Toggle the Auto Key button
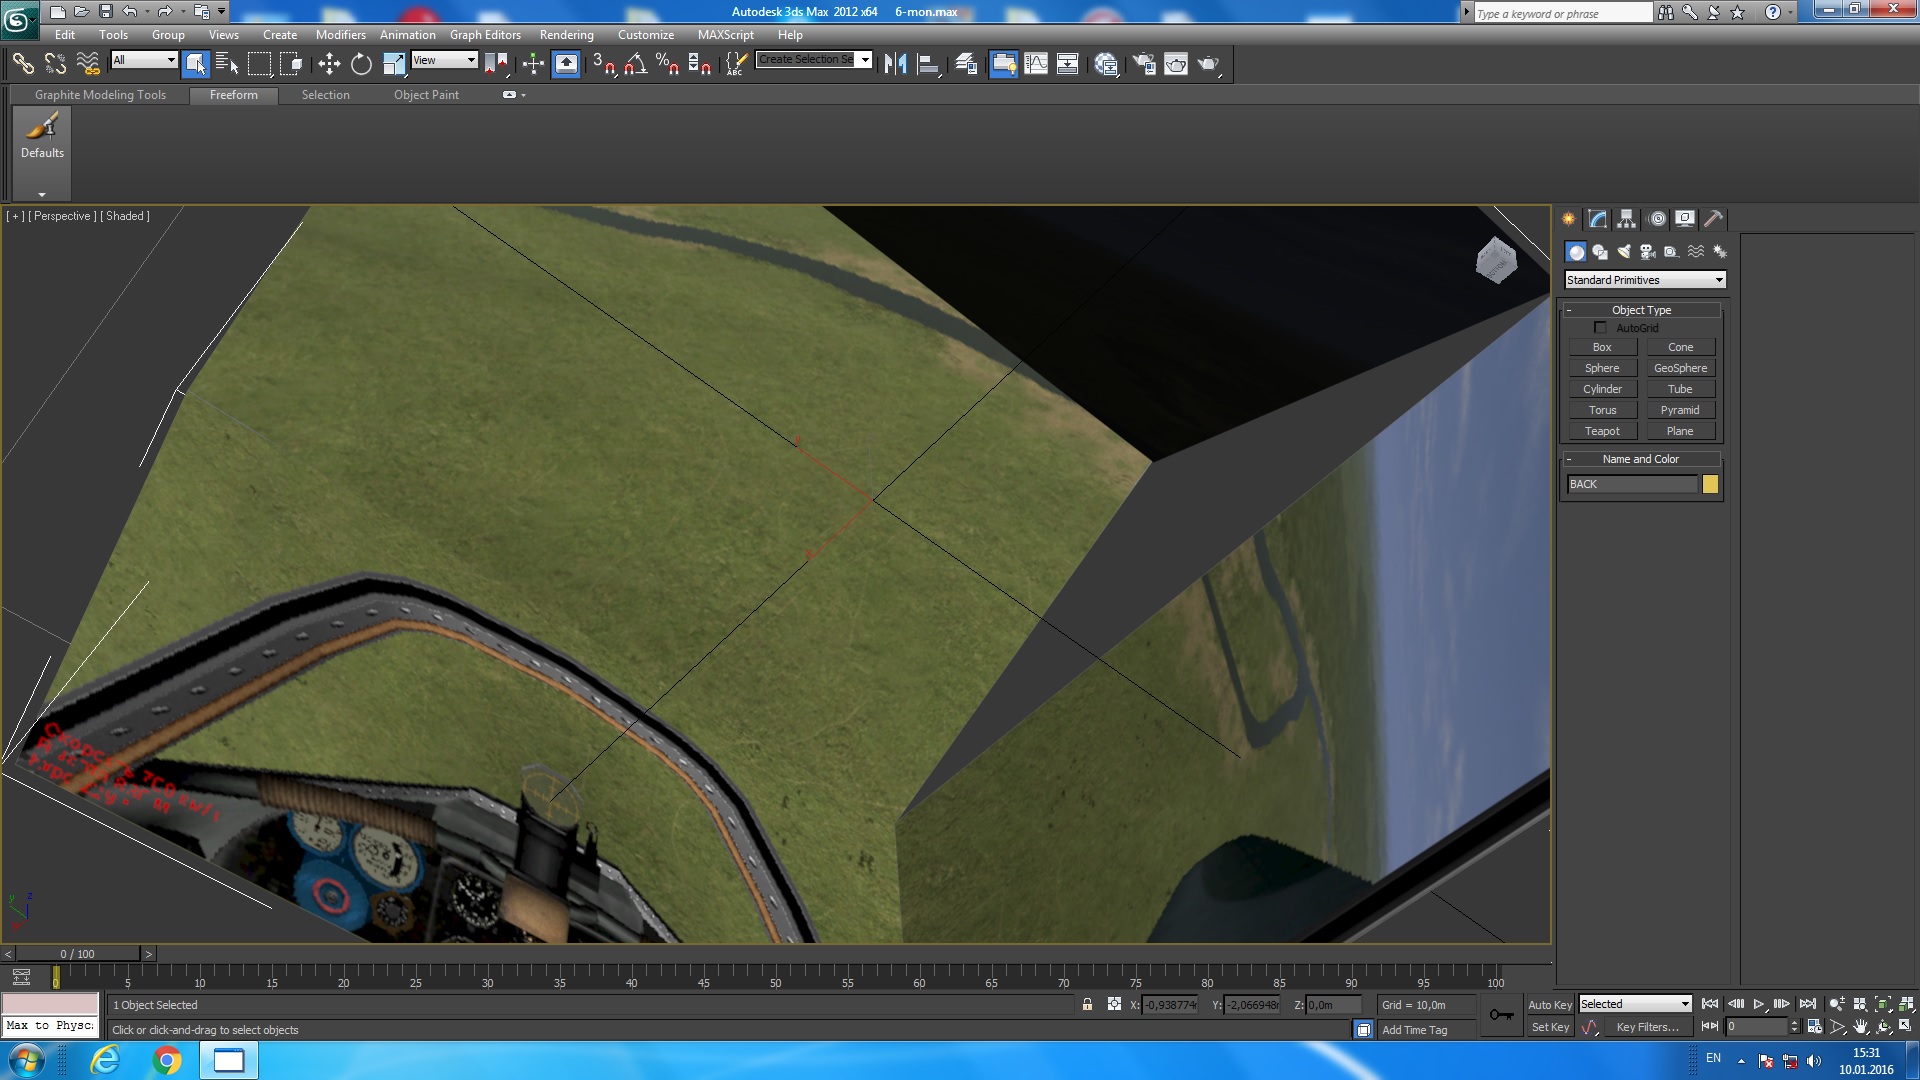Viewport: 1920px width, 1080px height. pos(1549,1005)
